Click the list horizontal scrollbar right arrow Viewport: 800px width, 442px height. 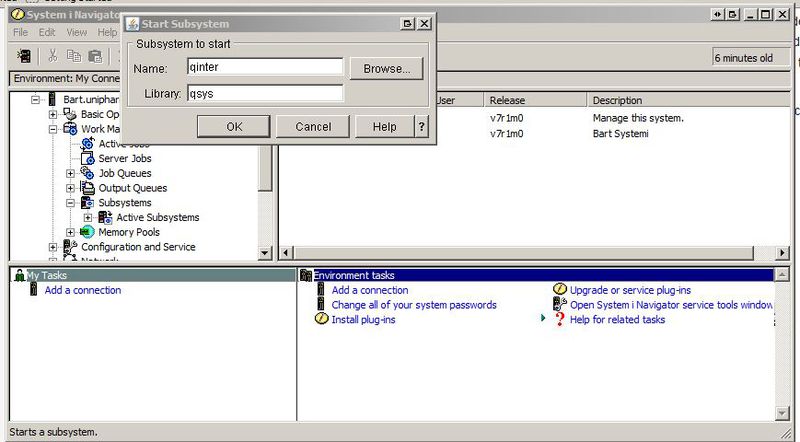782,253
